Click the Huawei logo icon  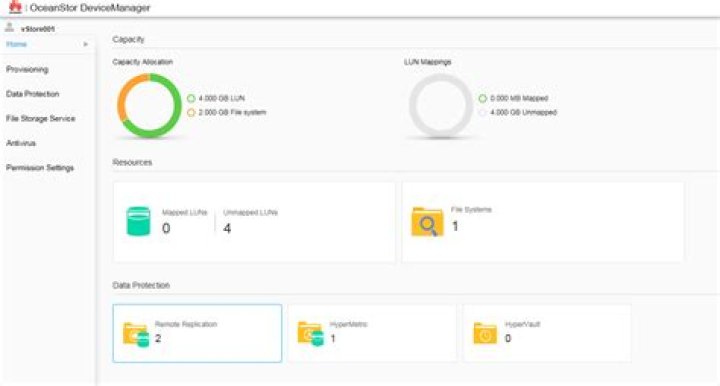pyautogui.click(x=15, y=6)
